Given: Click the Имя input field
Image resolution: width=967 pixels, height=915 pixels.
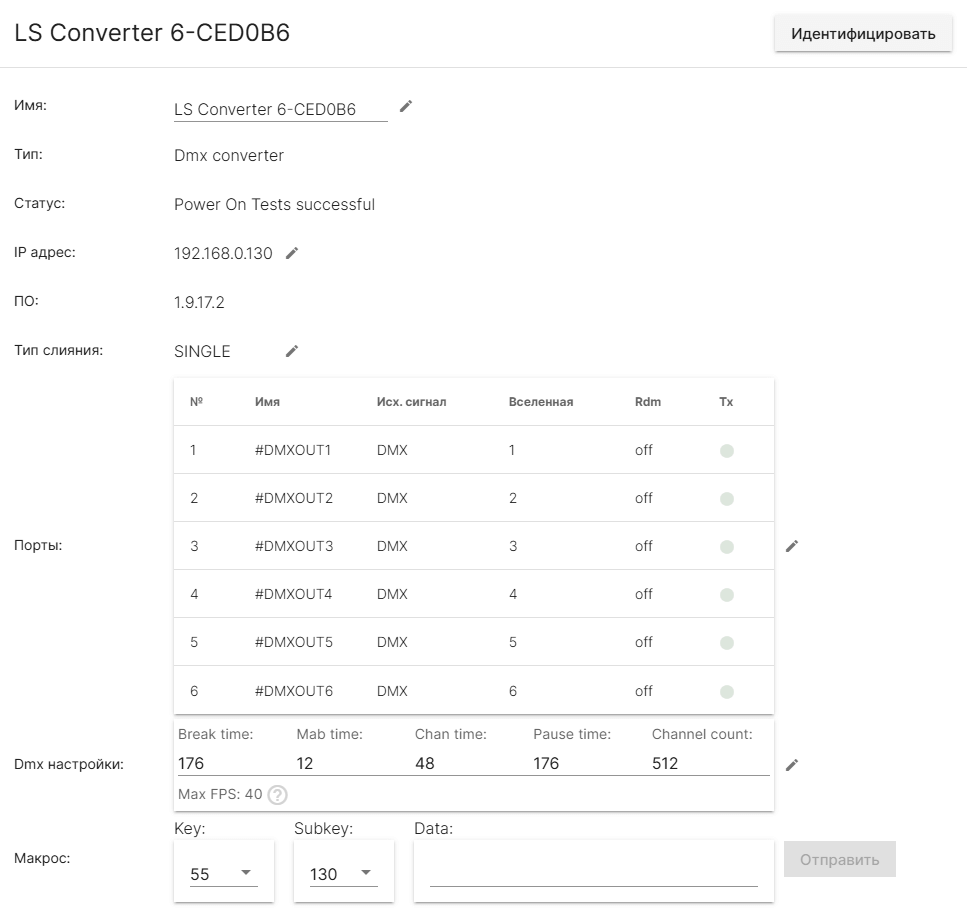Looking at the screenshot, I should [281, 109].
